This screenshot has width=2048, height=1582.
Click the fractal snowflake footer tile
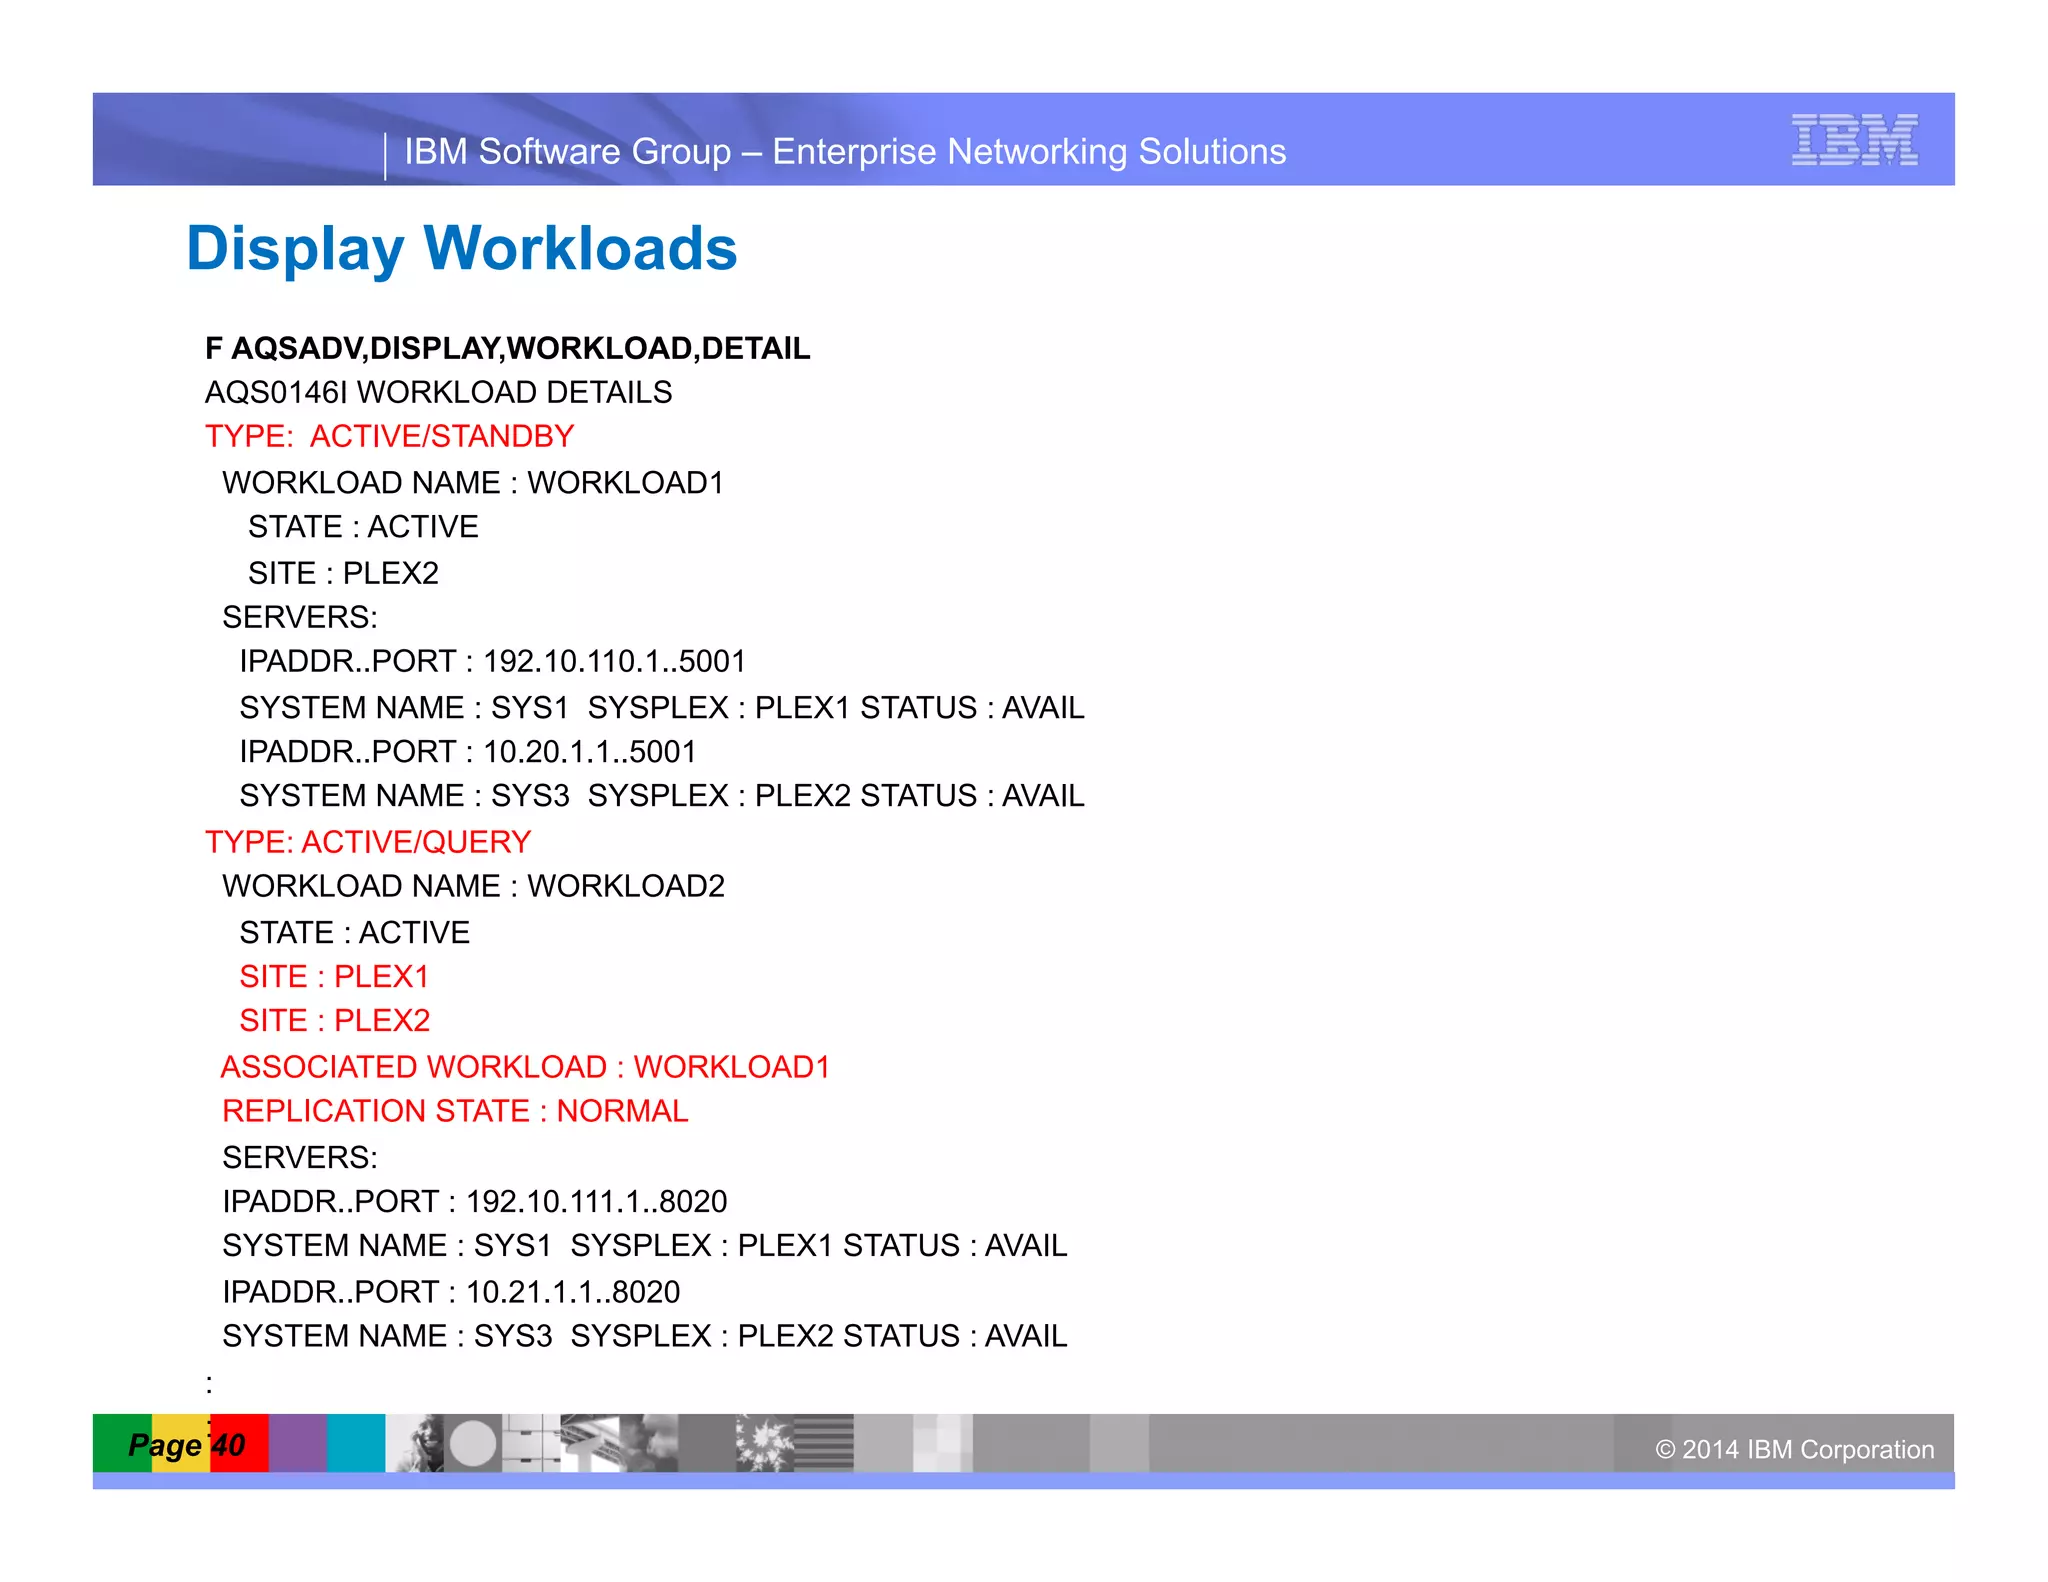(765, 1443)
